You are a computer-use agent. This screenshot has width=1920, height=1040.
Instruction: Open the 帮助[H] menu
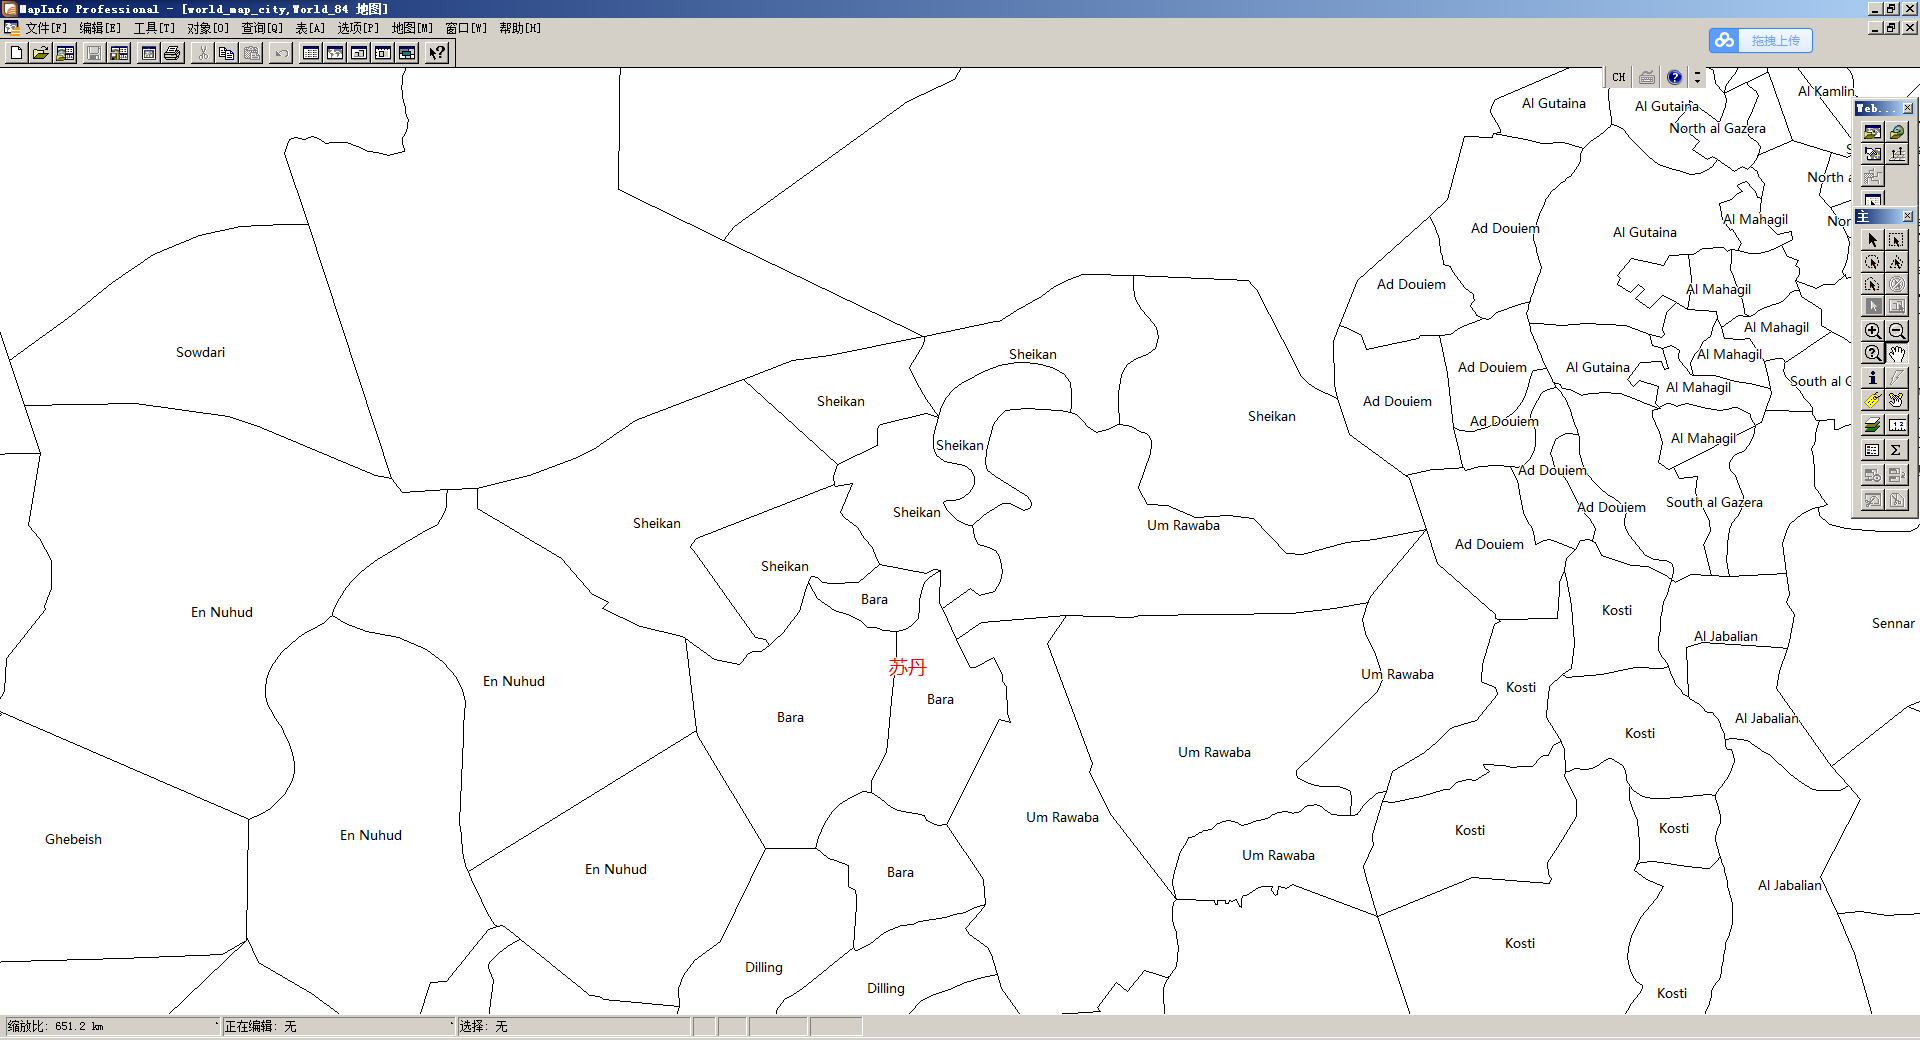(x=520, y=28)
